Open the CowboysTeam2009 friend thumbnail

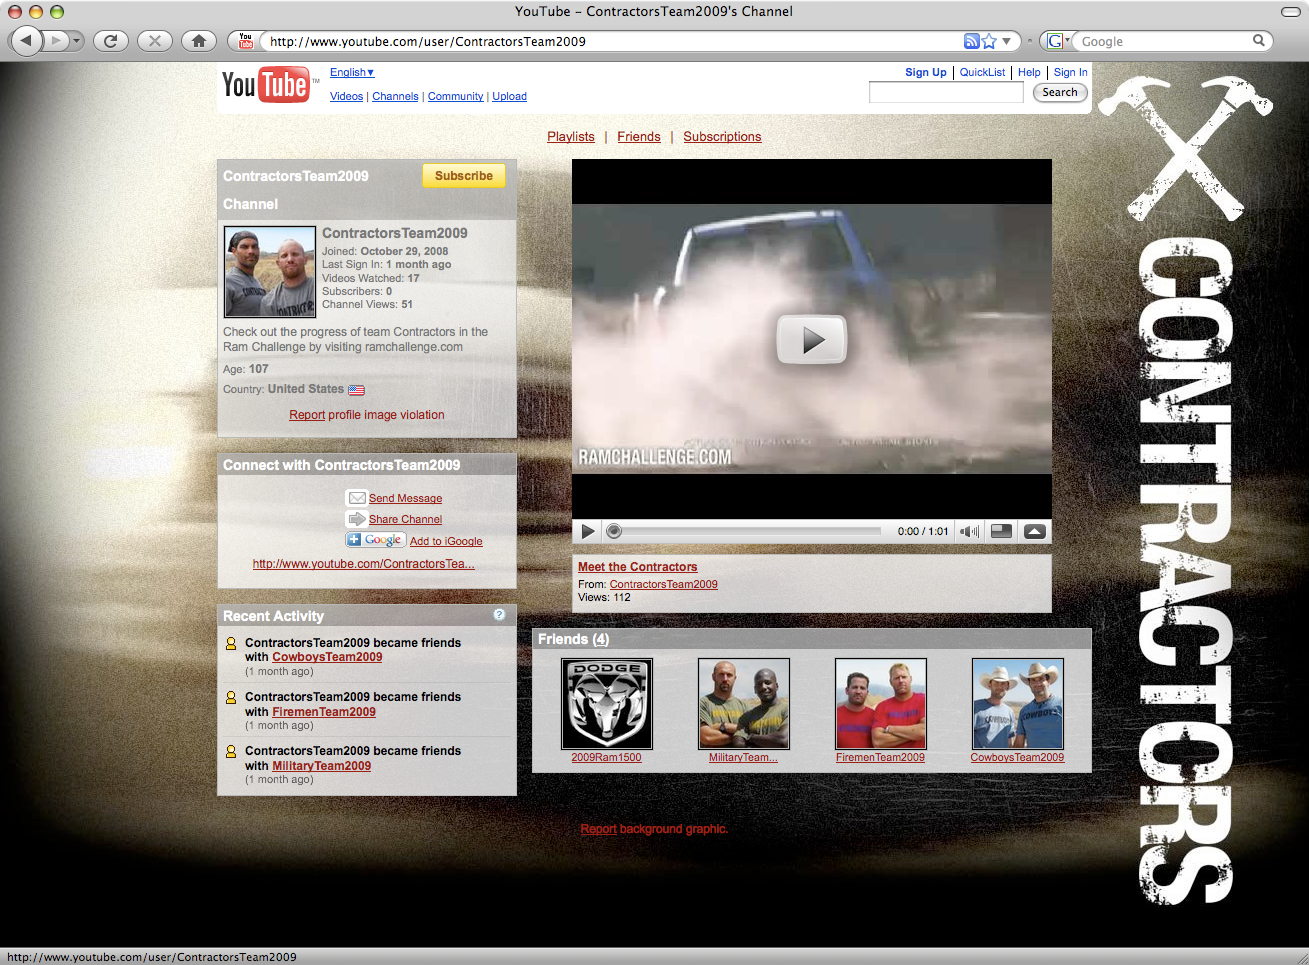tap(1018, 703)
